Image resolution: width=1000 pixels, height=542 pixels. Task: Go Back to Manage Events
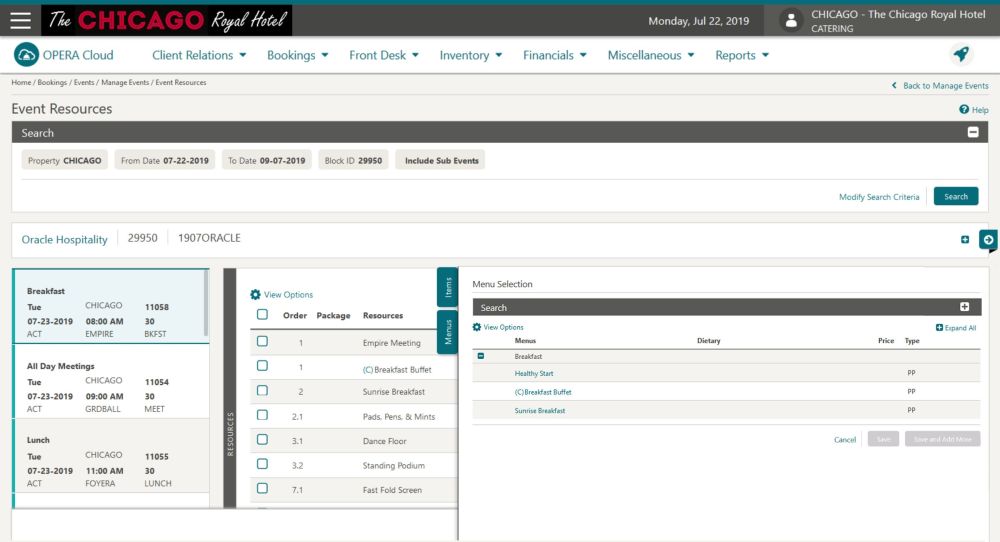[940, 85]
